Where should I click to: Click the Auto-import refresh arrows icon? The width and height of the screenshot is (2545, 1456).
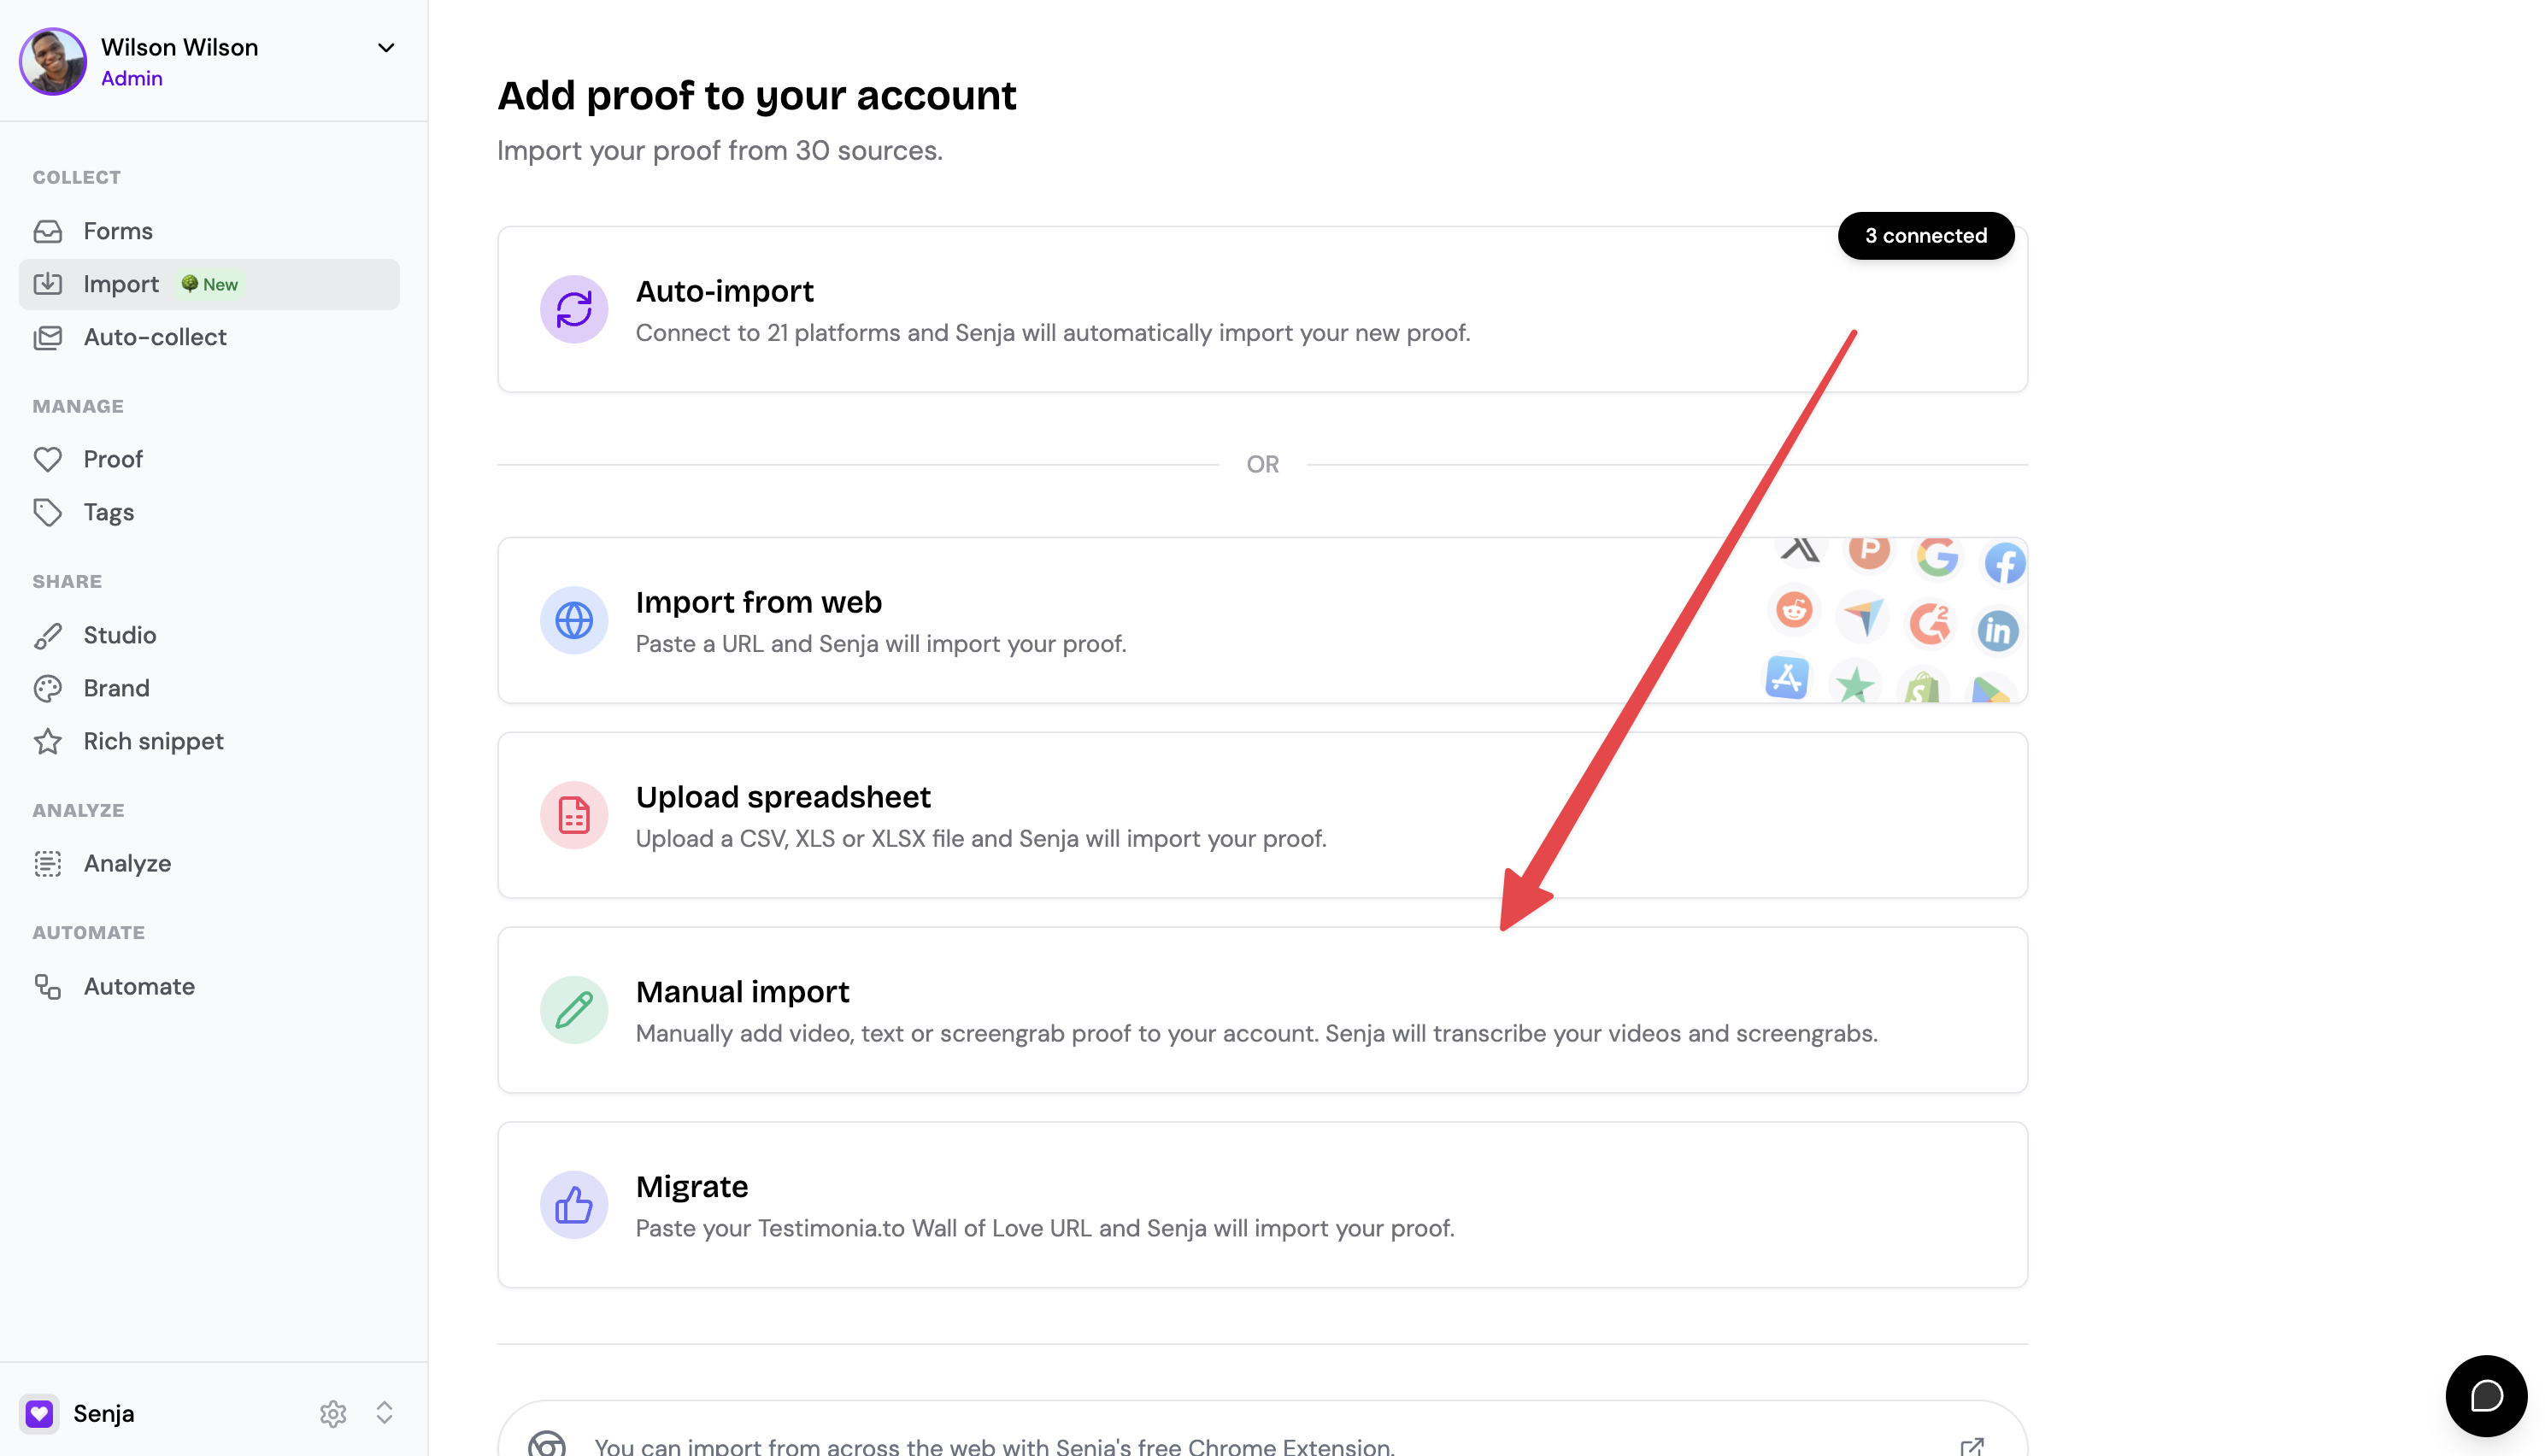[574, 309]
